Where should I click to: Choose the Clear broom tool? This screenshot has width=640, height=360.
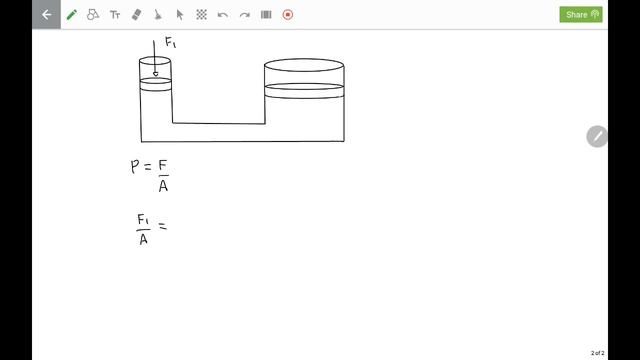point(158,15)
